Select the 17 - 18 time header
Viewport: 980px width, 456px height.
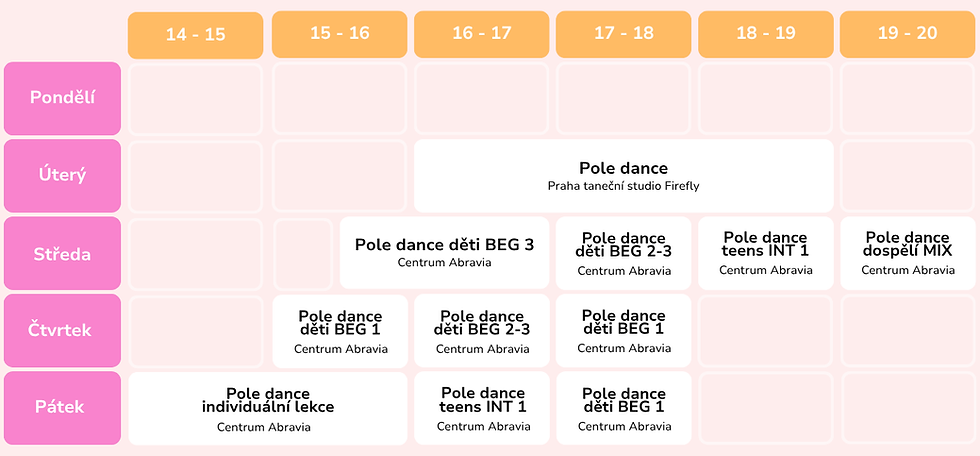click(x=623, y=34)
